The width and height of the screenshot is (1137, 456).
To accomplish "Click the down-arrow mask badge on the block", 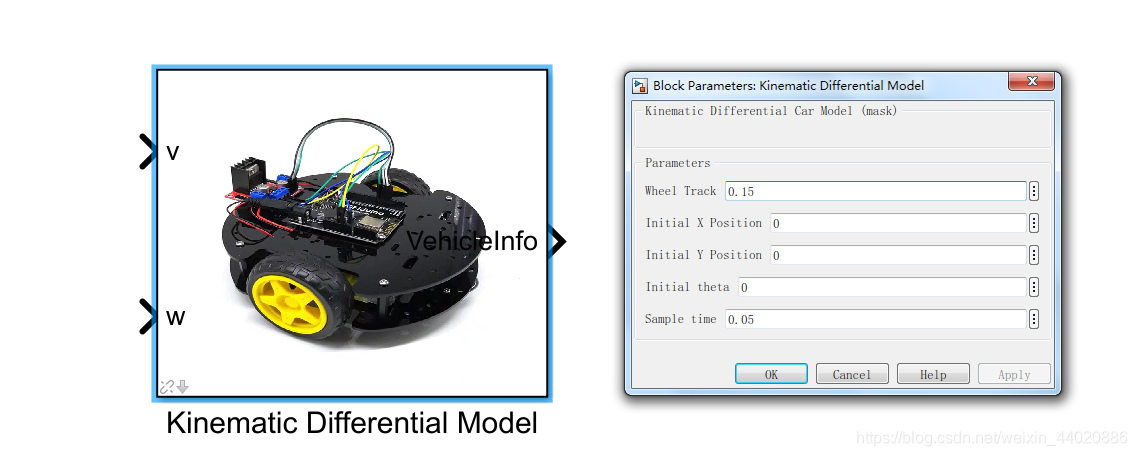I will tap(183, 387).
